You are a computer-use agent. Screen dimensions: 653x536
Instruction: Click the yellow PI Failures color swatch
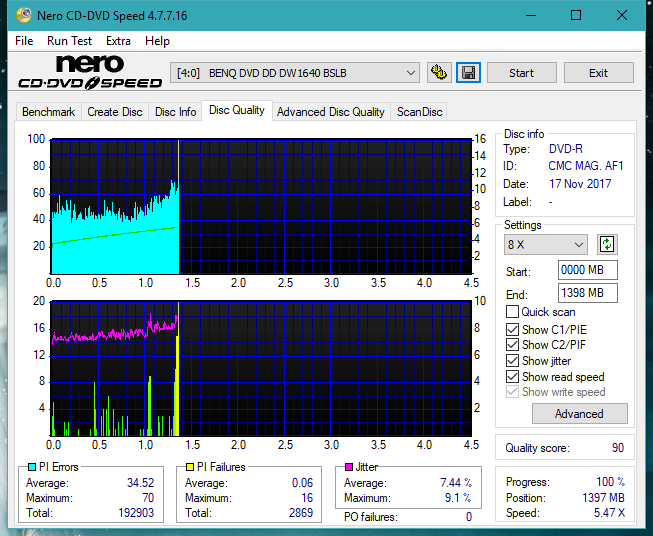pos(190,467)
